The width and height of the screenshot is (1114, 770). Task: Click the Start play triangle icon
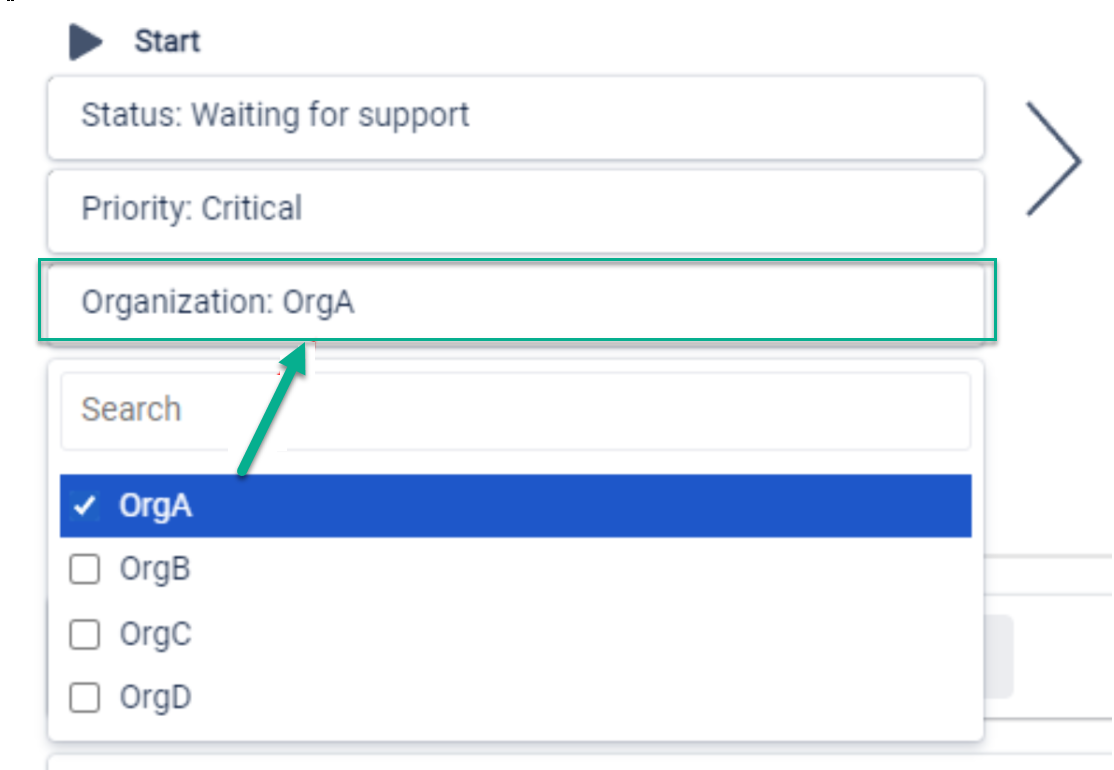pyautogui.click(x=86, y=42)
